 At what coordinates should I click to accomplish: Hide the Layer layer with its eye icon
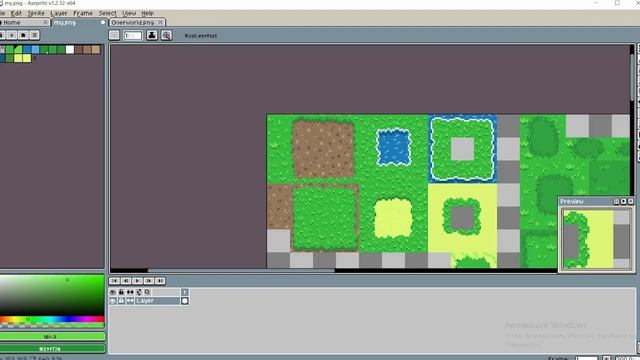[x=113, y=301]
